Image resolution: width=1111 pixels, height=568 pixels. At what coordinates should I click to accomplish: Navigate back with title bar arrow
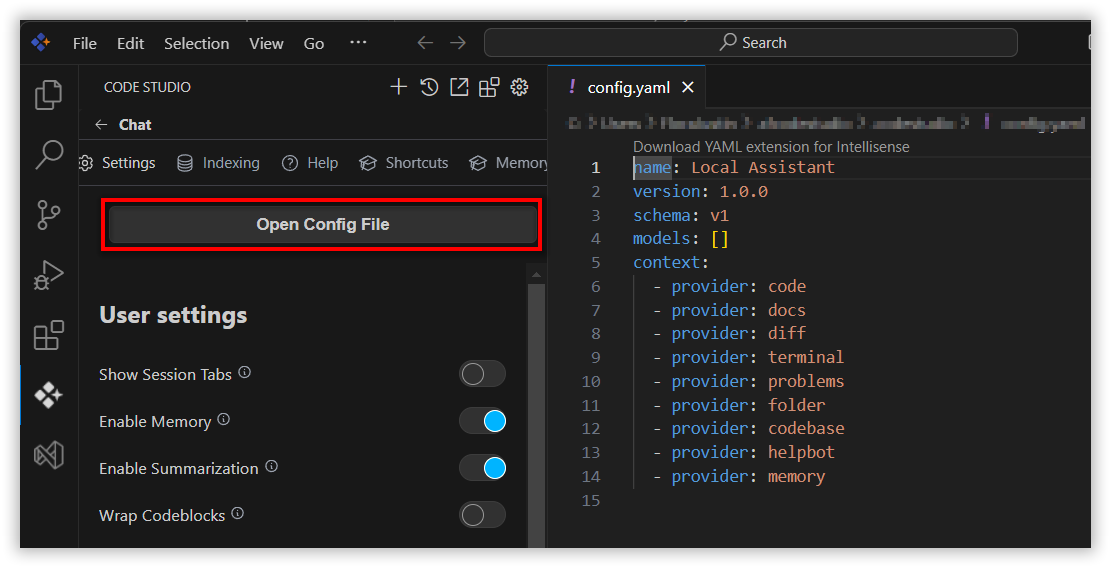[425, 42]
